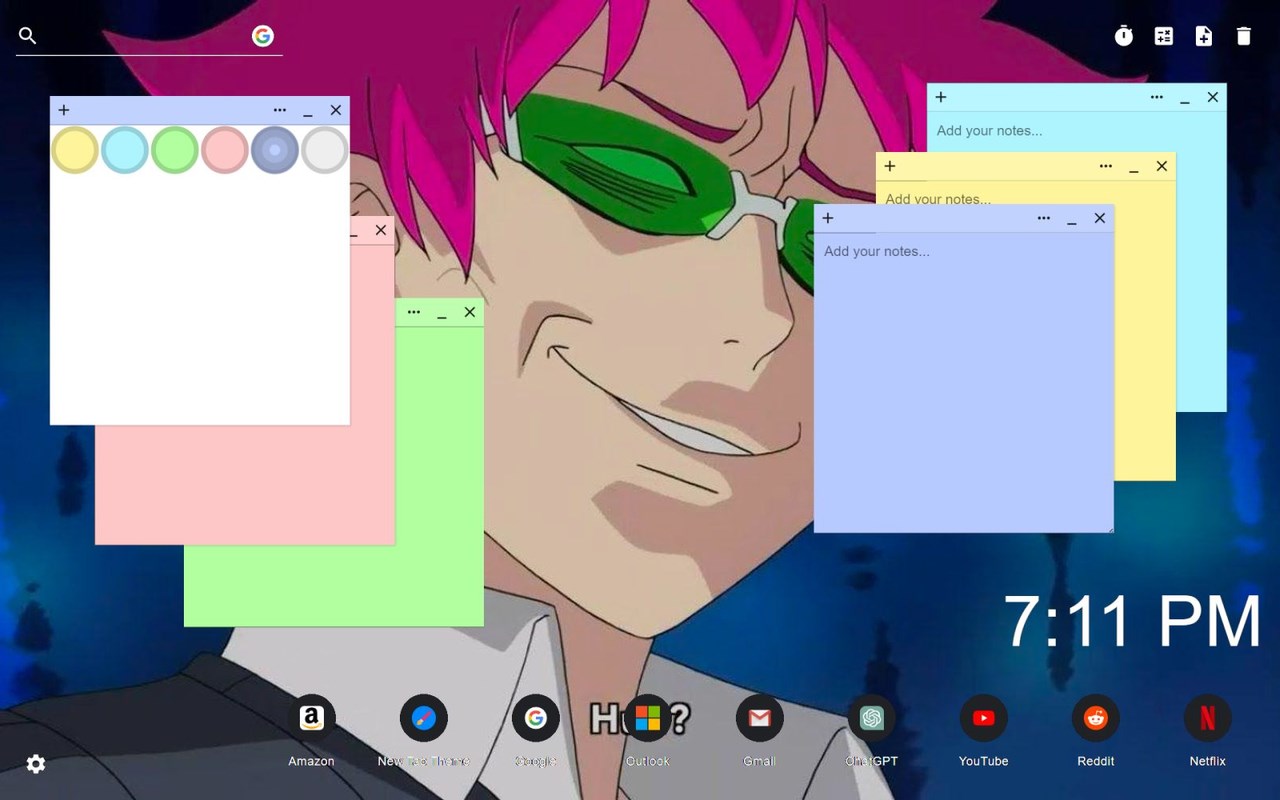Close the green note
Viewport: 1280px width, 800px height.
(470, 312)
